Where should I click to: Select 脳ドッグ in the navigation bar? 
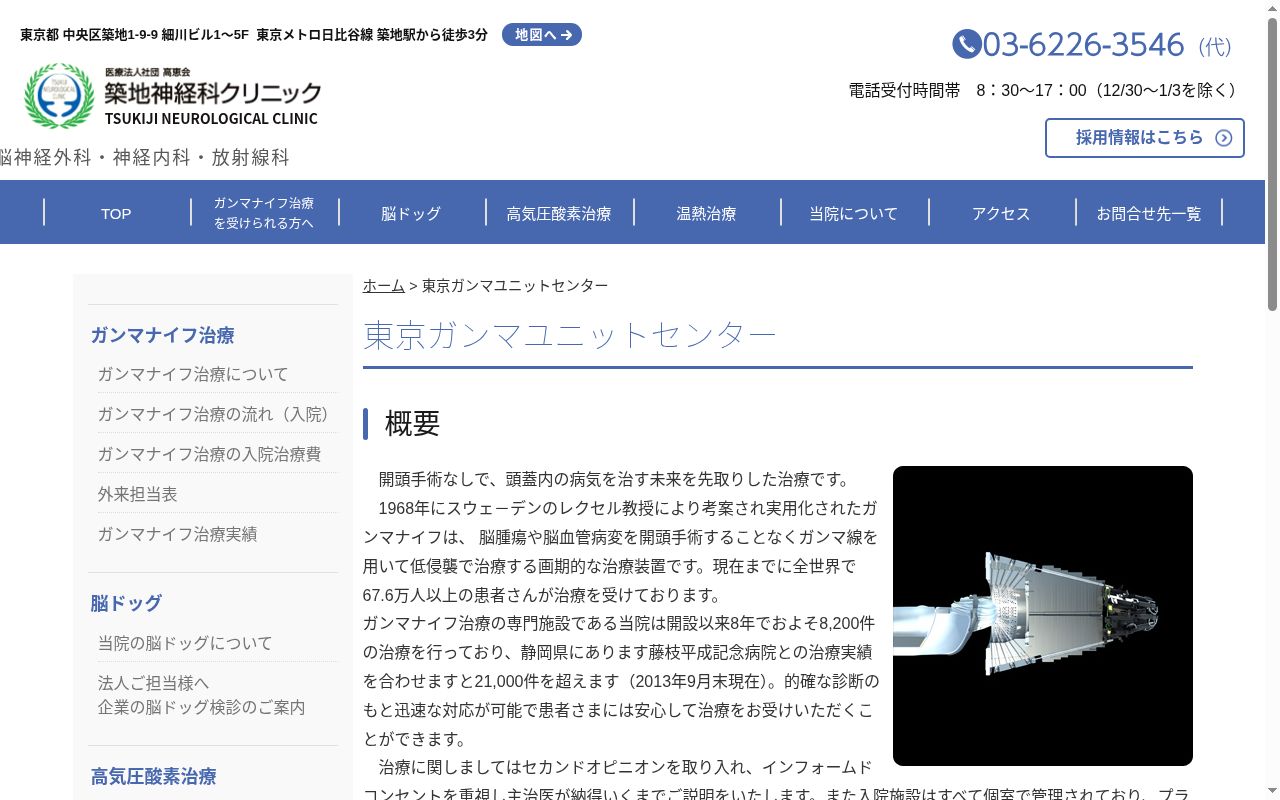pyautogui.click(x=411, y=213)
